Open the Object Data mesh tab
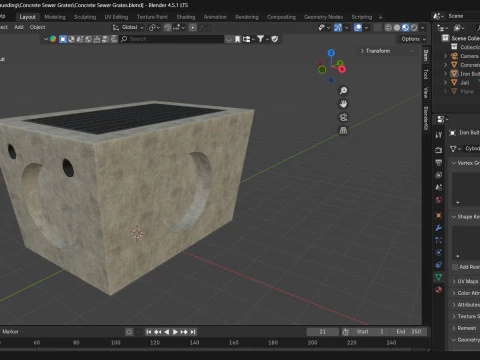The image size is (480, 360). click(439, 277)
